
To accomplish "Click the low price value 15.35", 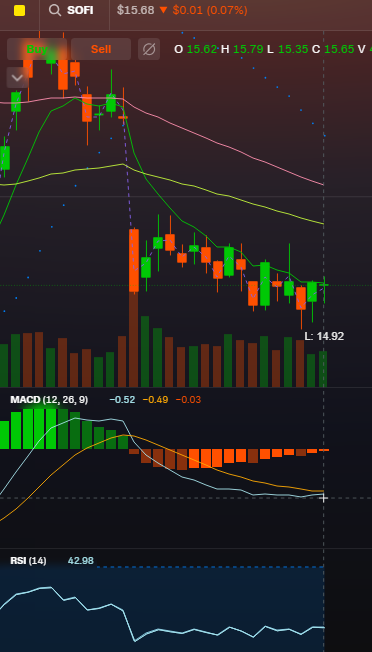I will click(x=293, y=49).
